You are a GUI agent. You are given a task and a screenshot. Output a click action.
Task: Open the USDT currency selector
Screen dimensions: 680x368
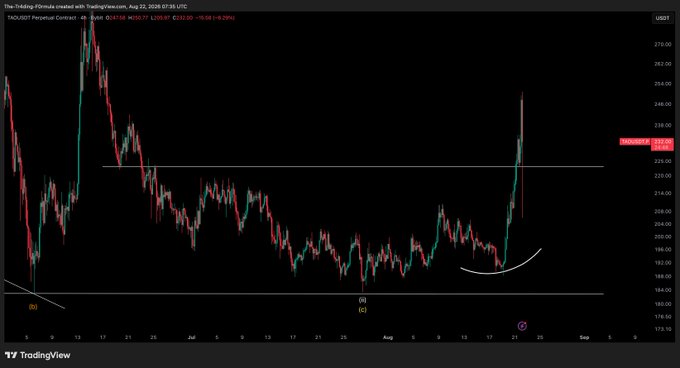coord(662,18)
